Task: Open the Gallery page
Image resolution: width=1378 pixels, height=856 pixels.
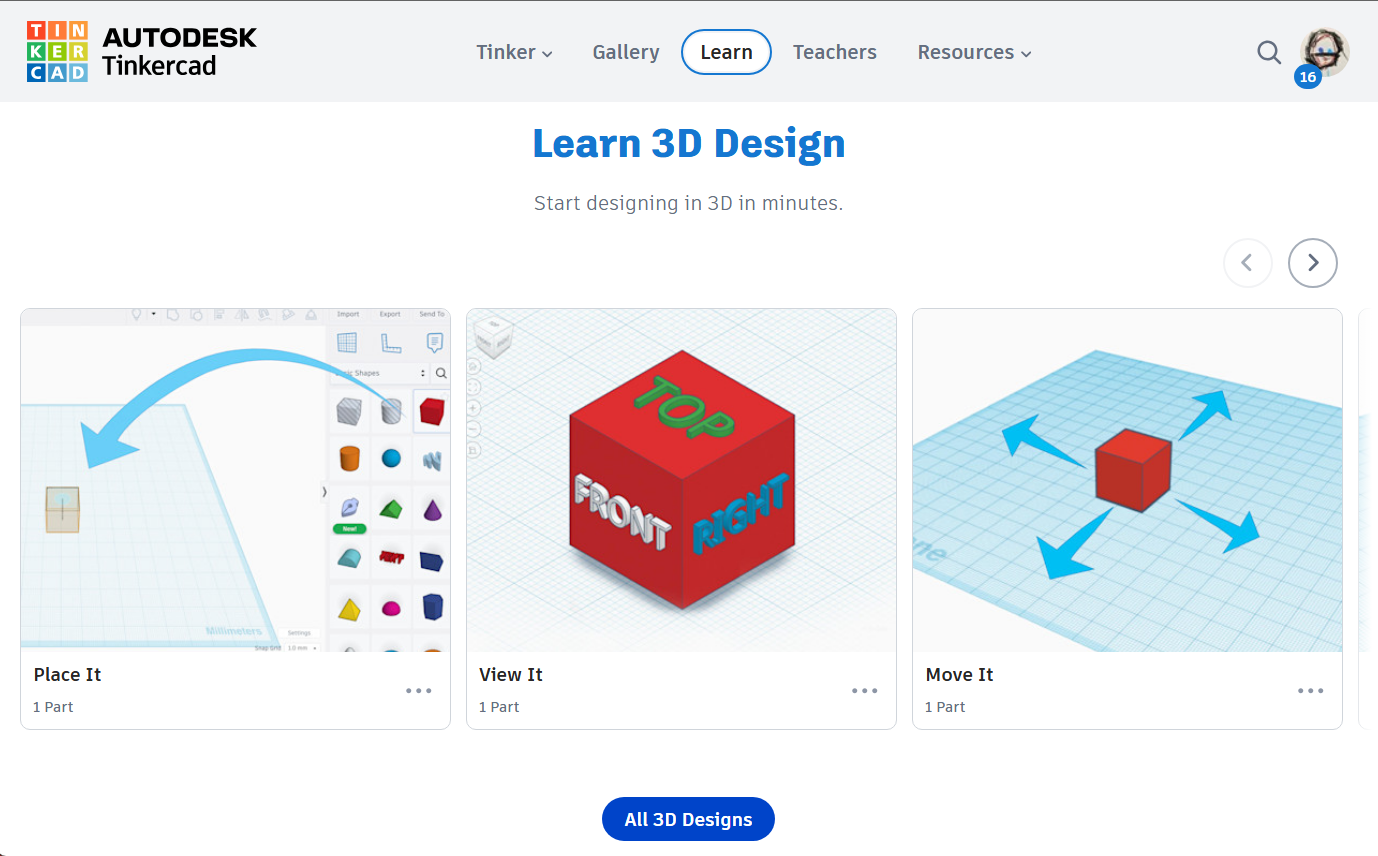Action: point(626,52)
